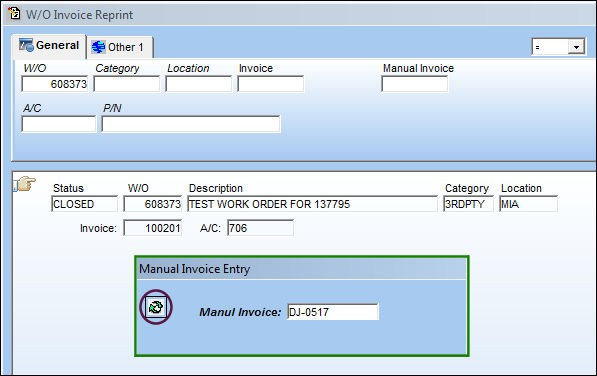Click the 3RDPTY category value
Image resolution: width=597 pixels, height=376 pixels.
tap(469, 204)
